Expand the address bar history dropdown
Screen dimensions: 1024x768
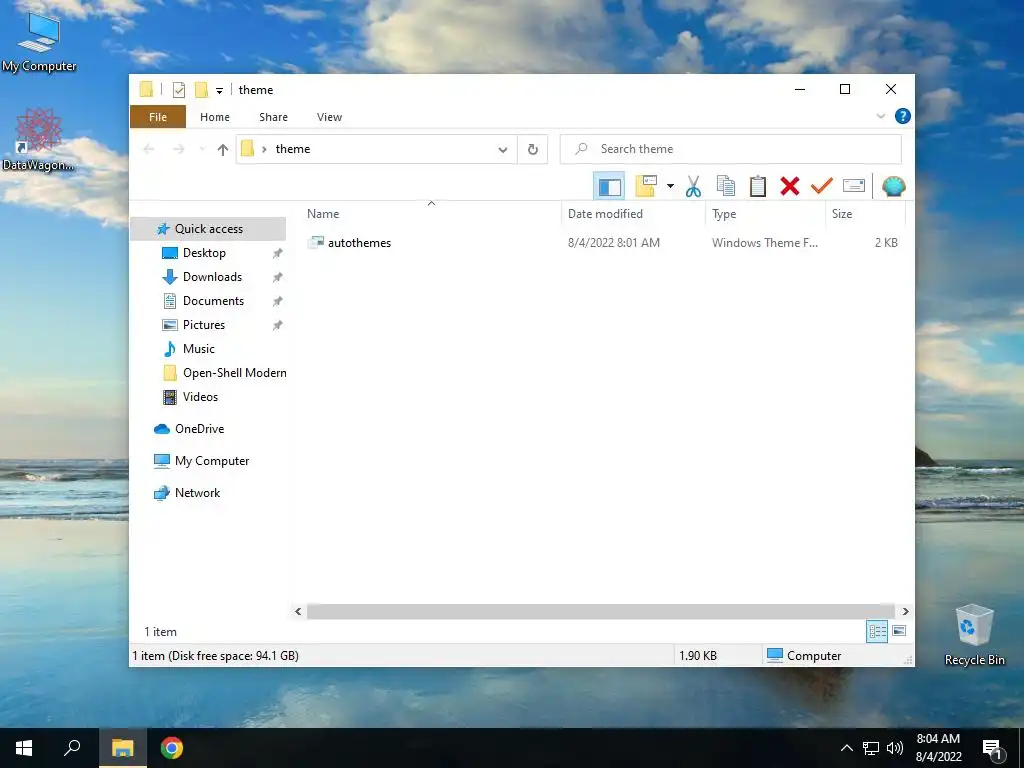pyautogui.click(x=503, y=150)
